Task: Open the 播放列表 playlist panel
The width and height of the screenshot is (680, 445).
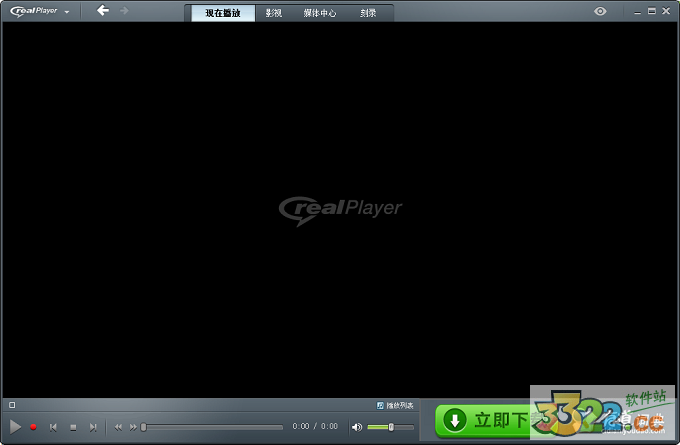Action: click(395, 406)
